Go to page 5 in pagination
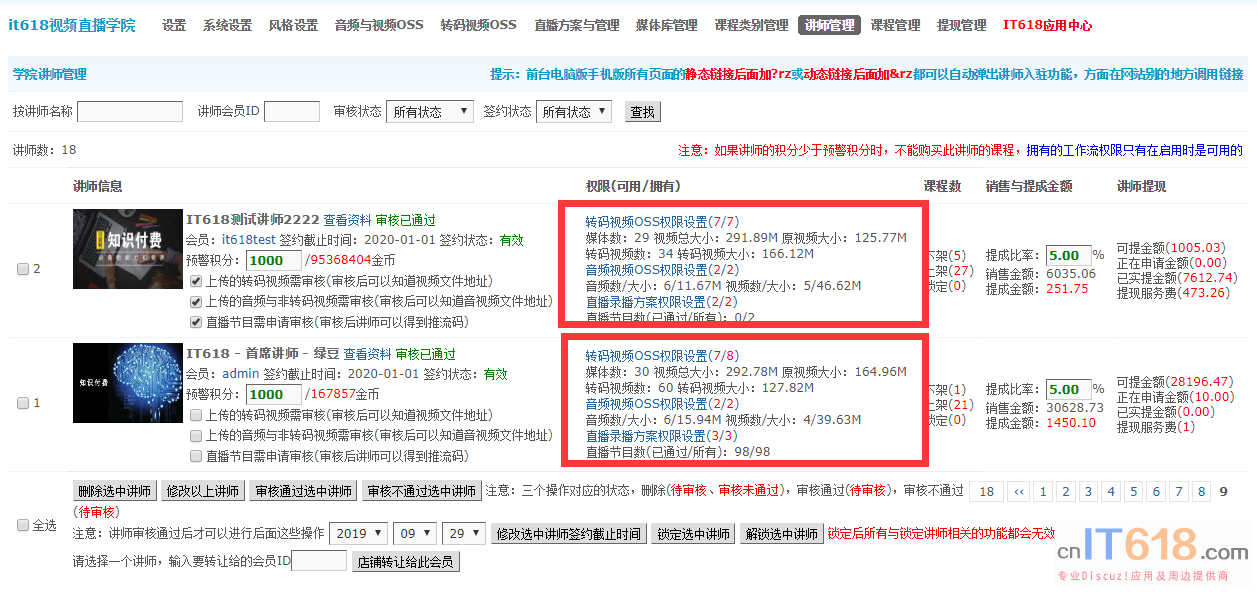1257x592 pixels. tap(1133, 491)
